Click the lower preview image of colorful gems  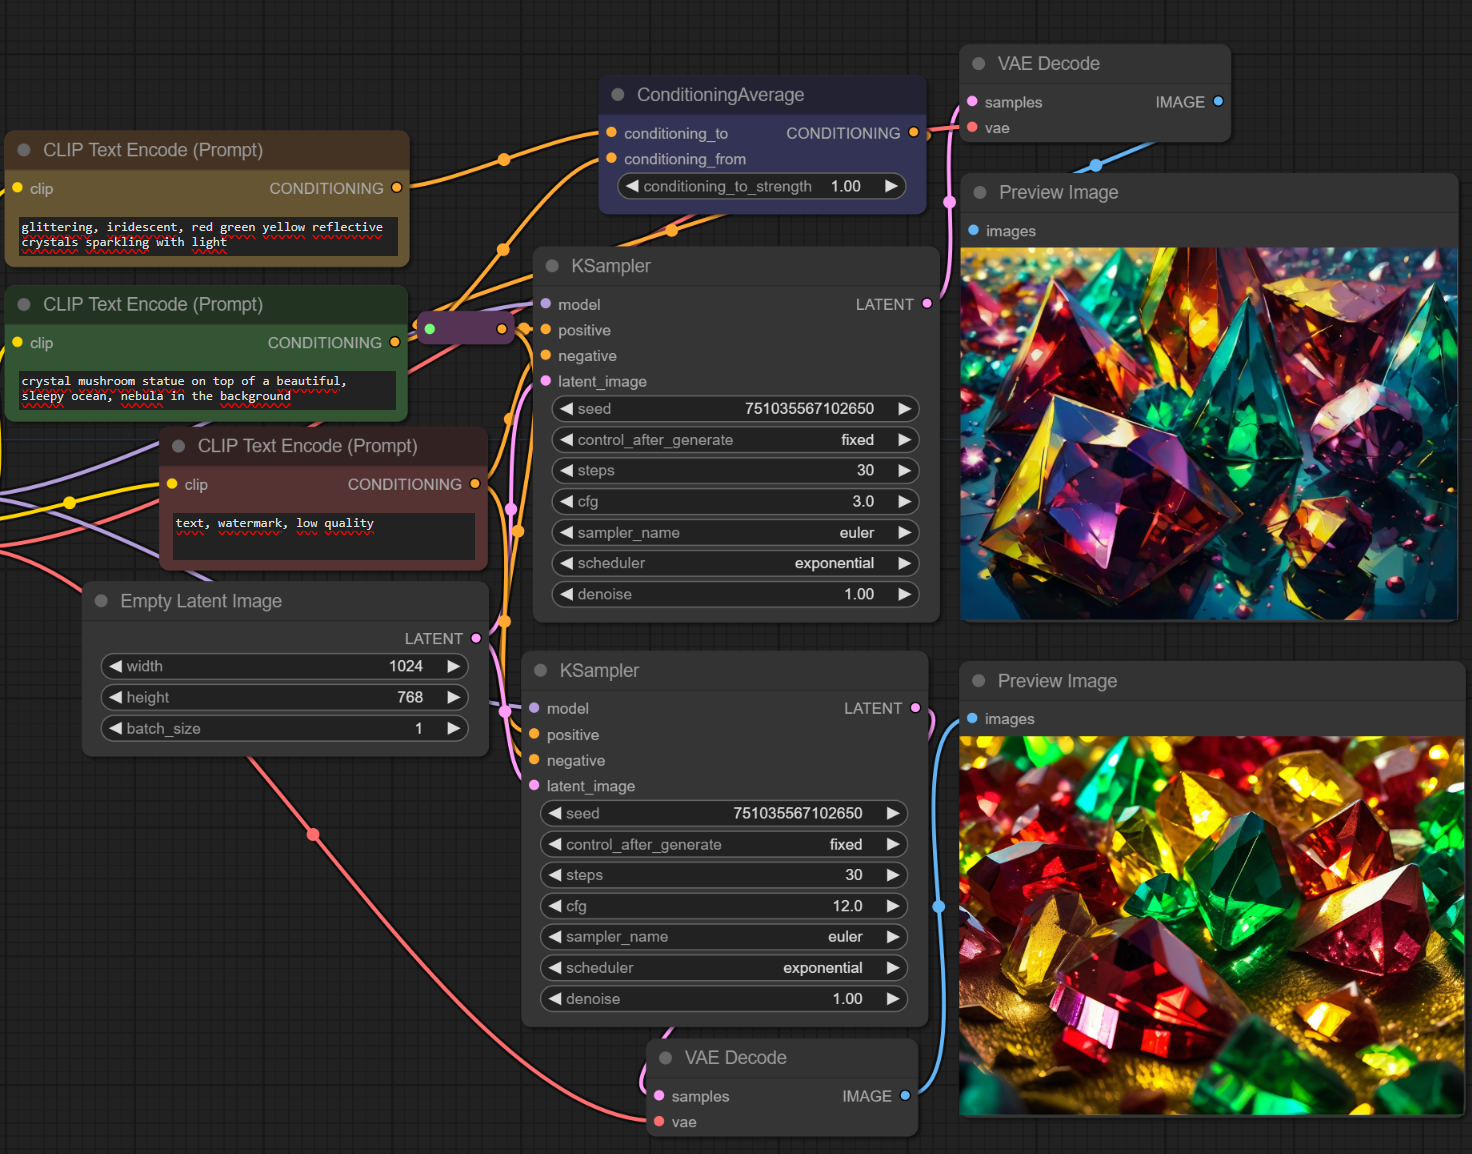point(1210,925)
